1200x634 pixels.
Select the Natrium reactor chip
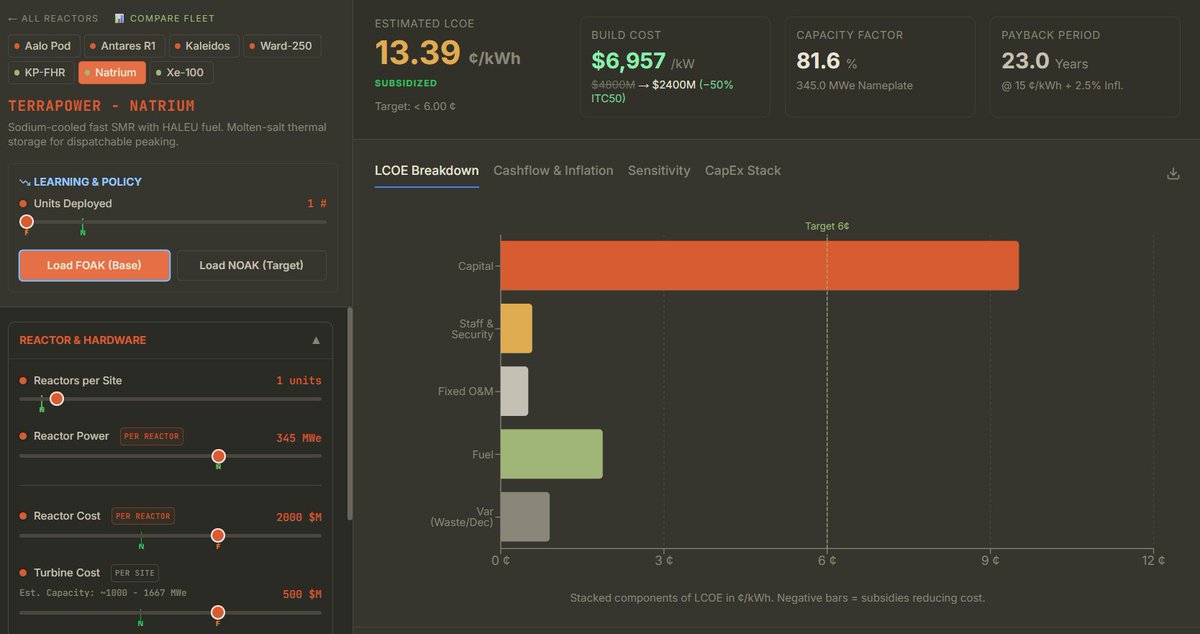pyautogui.click(x=112, y=73)
